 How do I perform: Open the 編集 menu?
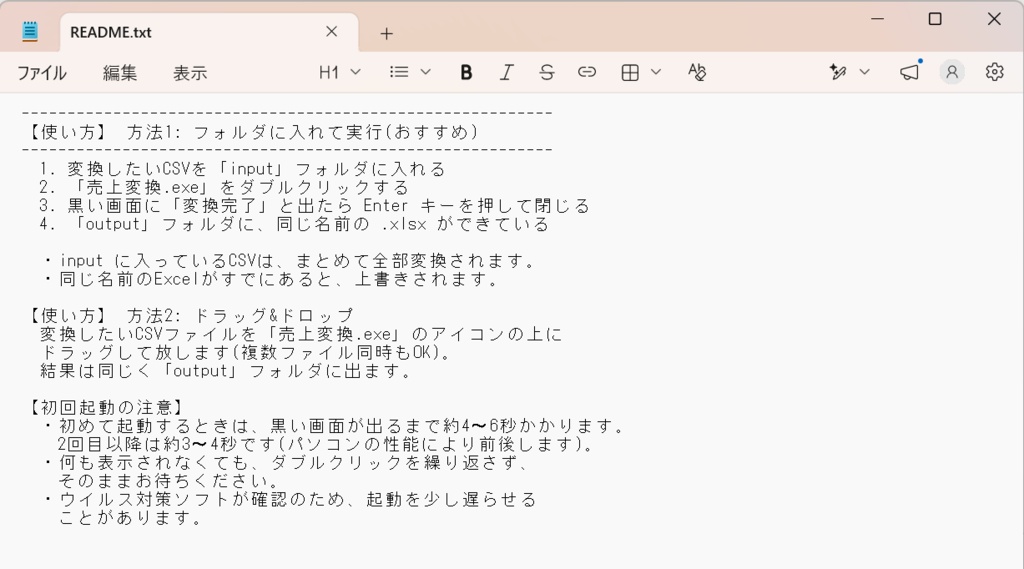click(x=120, y=73)
